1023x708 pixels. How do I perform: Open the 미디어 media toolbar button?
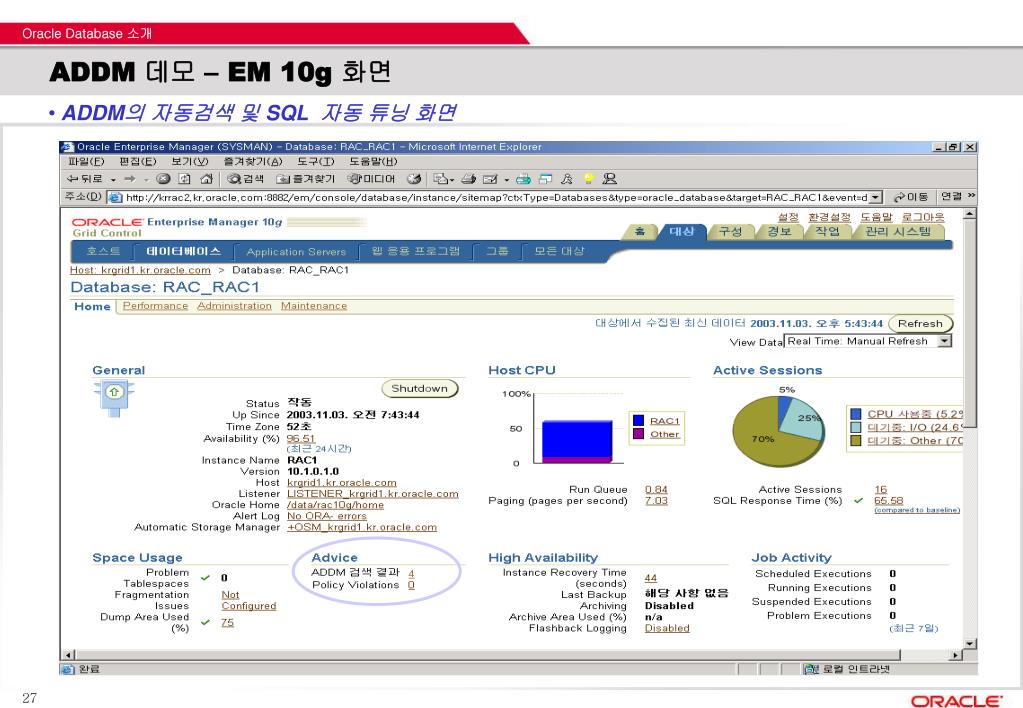pyautogui.click(x=371, y=179)
